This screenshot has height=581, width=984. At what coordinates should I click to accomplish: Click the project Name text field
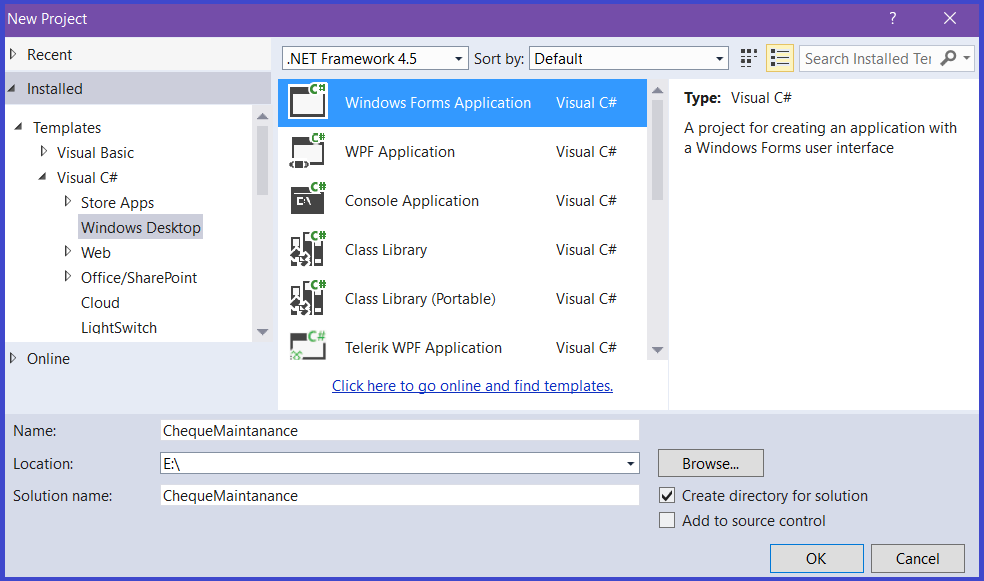tap(400, 430)
